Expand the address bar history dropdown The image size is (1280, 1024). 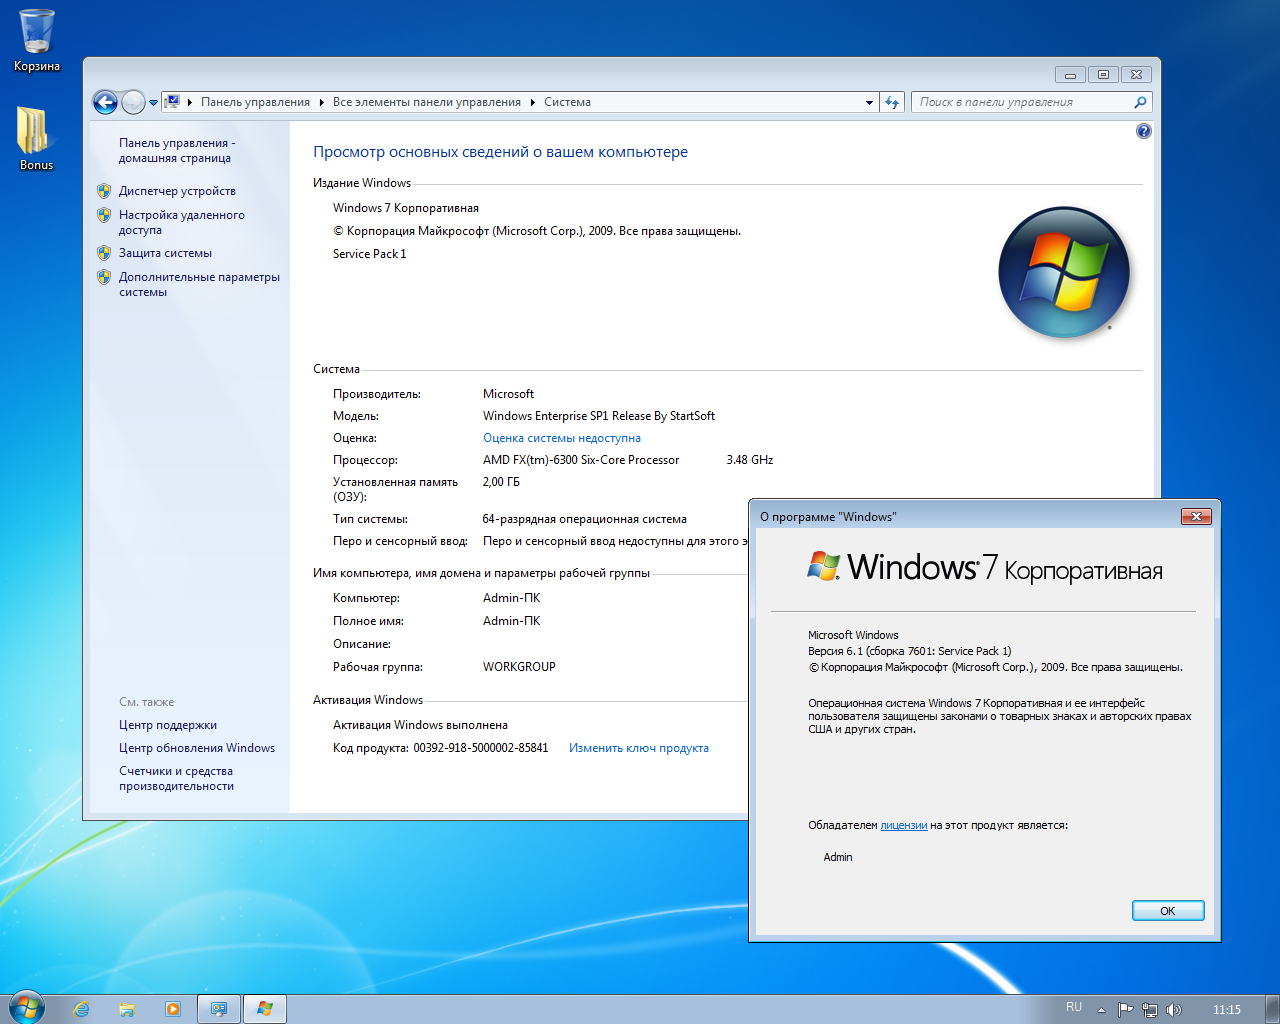pyautogui.click(x=869, y=102)
